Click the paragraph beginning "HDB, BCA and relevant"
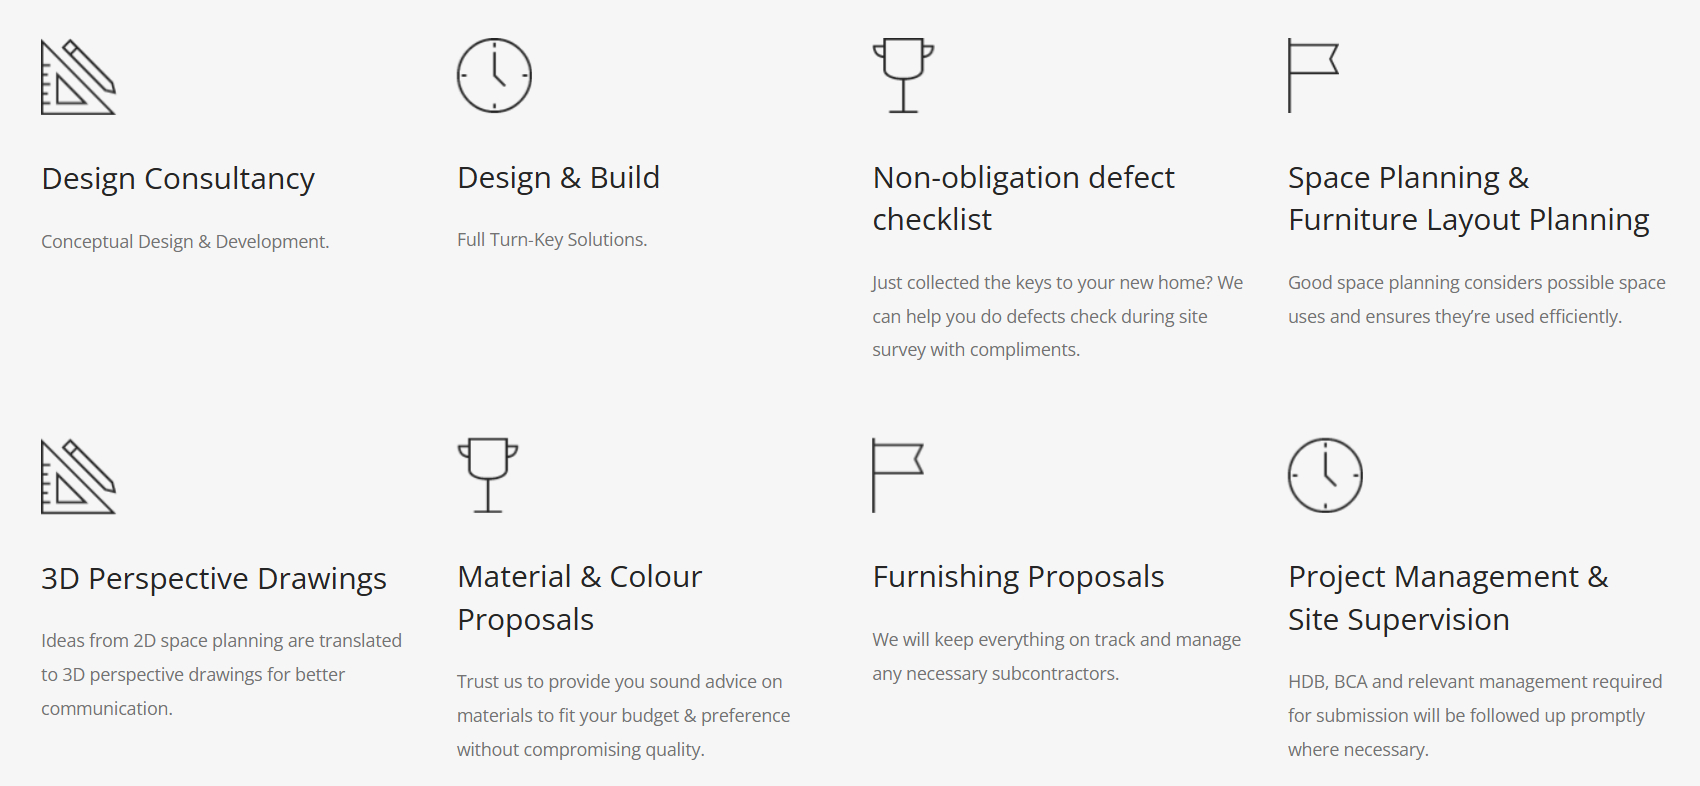 pyautogui.click(x=1475, y=715)
